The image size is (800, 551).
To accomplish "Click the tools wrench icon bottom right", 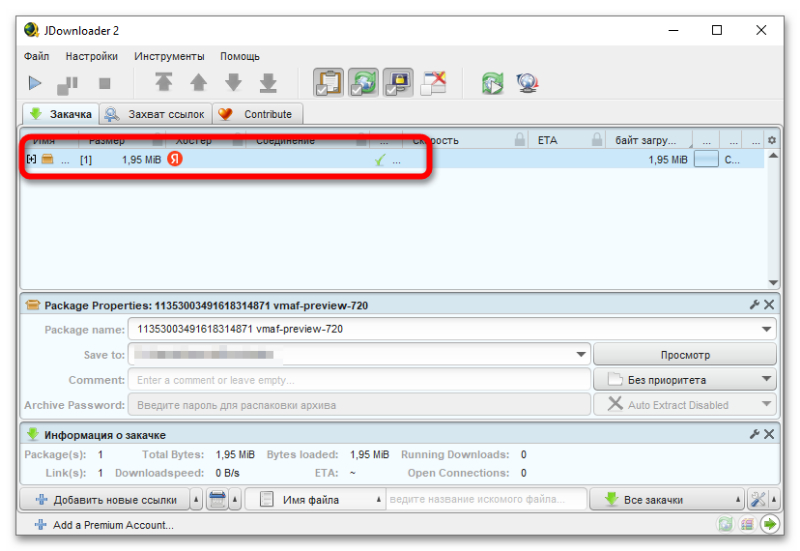I will 758,499.
